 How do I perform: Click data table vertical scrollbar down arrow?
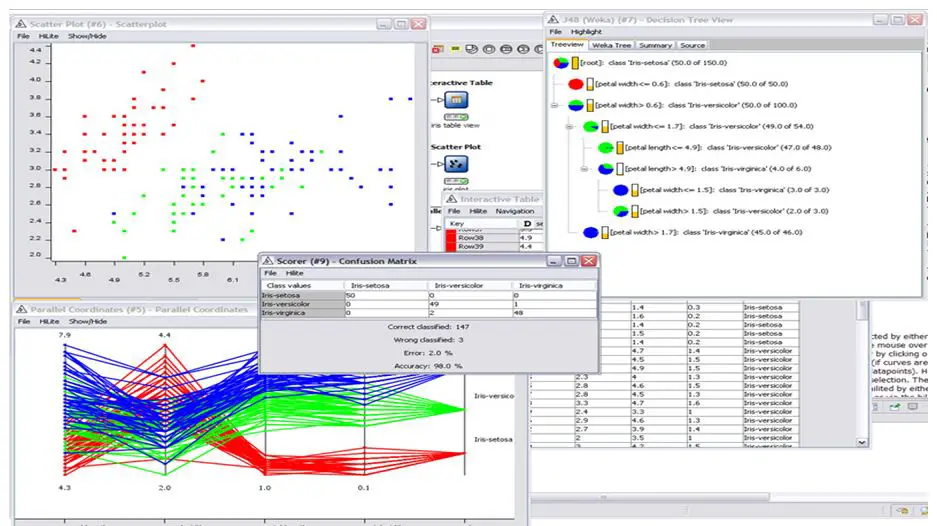862,442
